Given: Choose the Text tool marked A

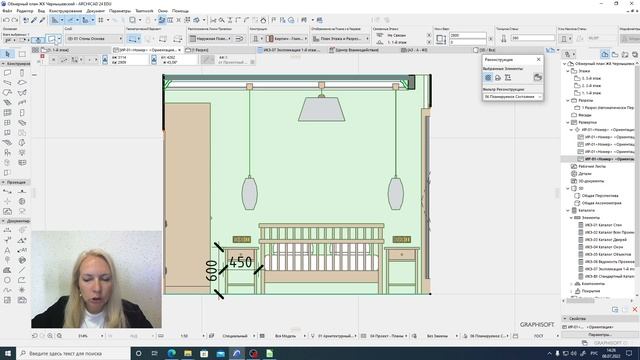Looking at the screenshot, I should tap(7, 250).
